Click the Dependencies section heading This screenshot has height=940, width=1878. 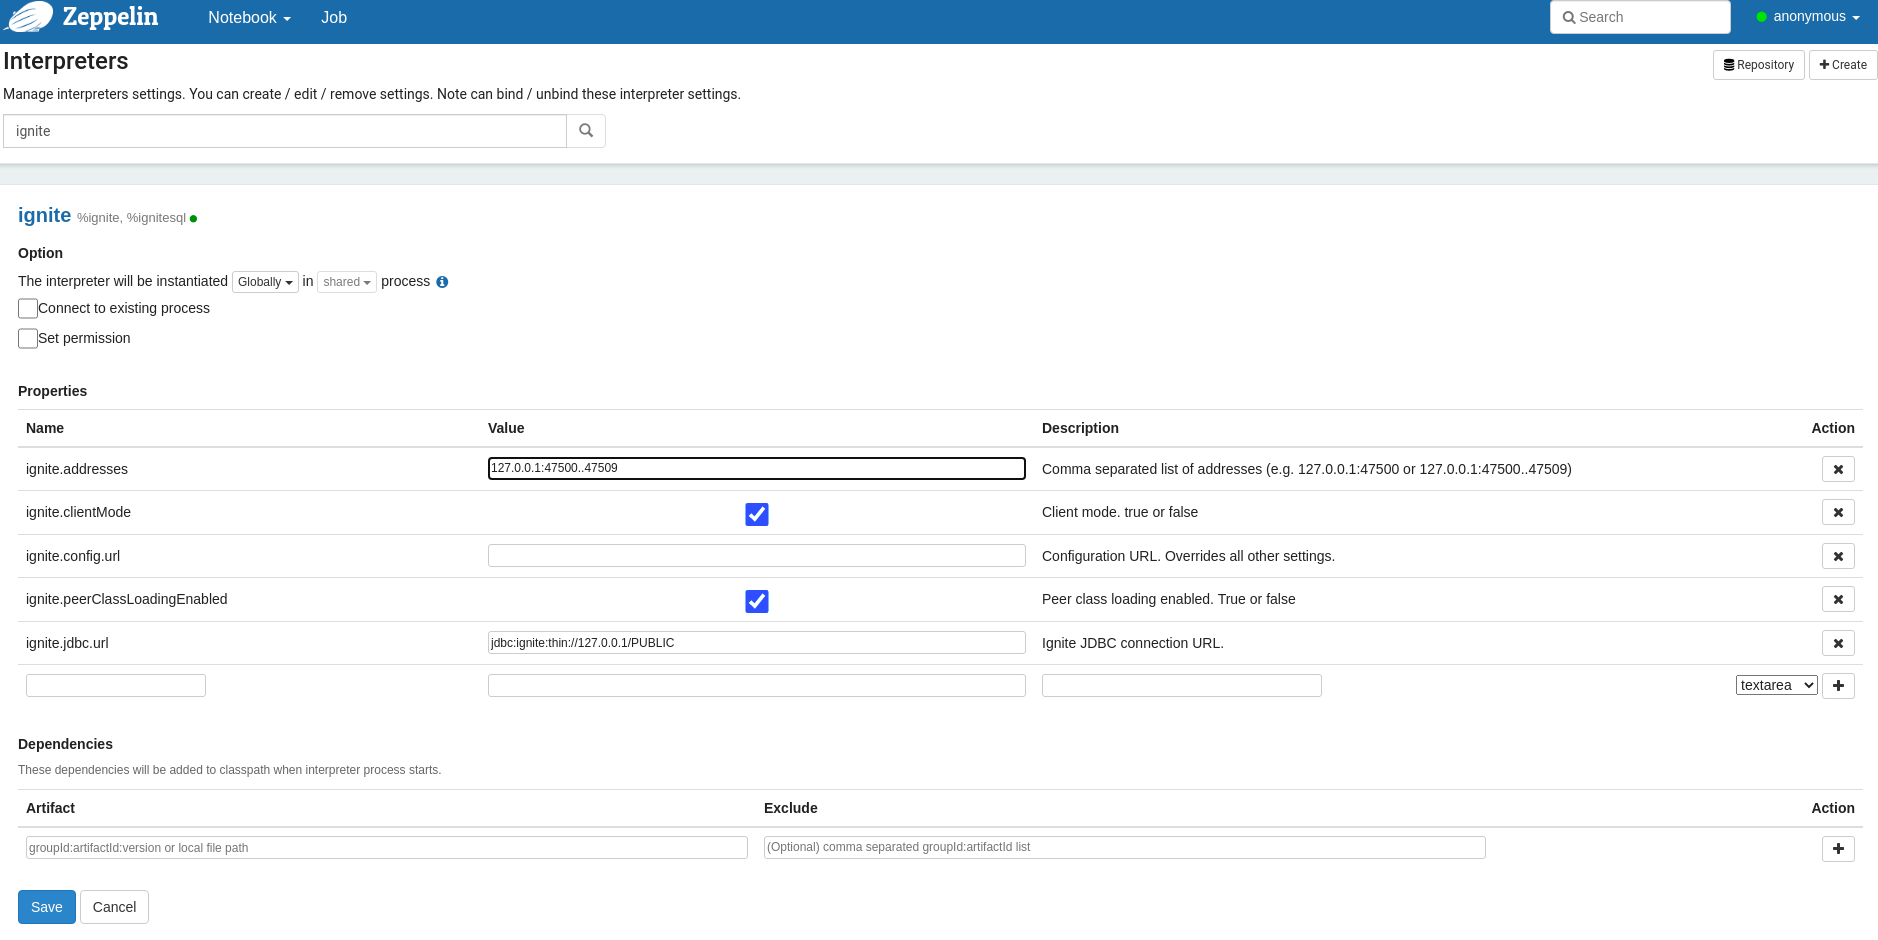[65, 744]
